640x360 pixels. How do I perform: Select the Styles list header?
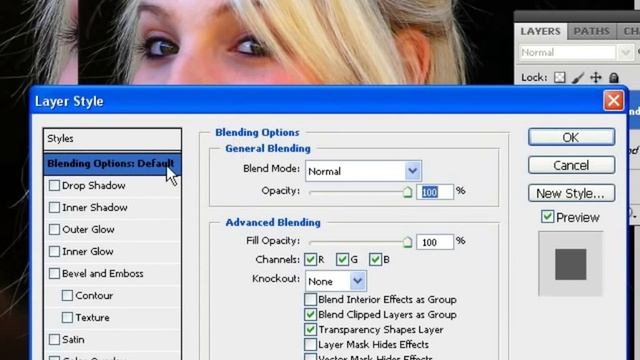pos(112,139)
